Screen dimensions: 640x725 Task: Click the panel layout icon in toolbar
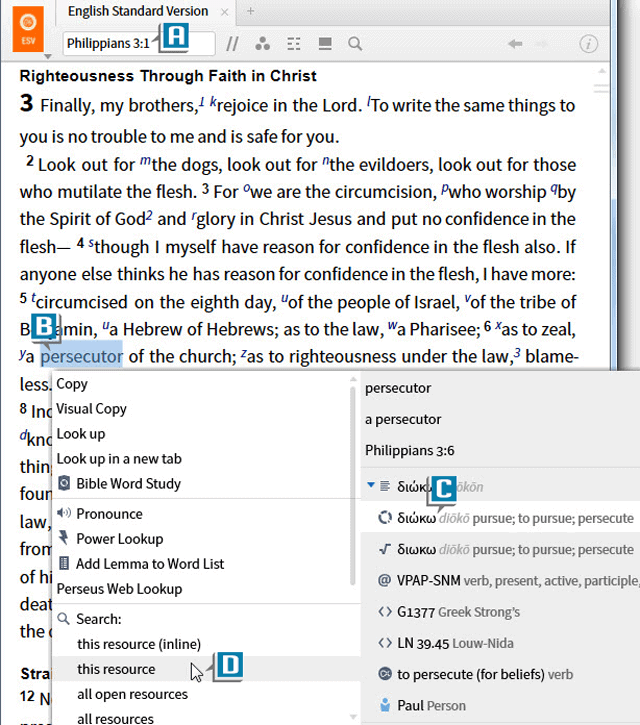(x=324, y=44)
